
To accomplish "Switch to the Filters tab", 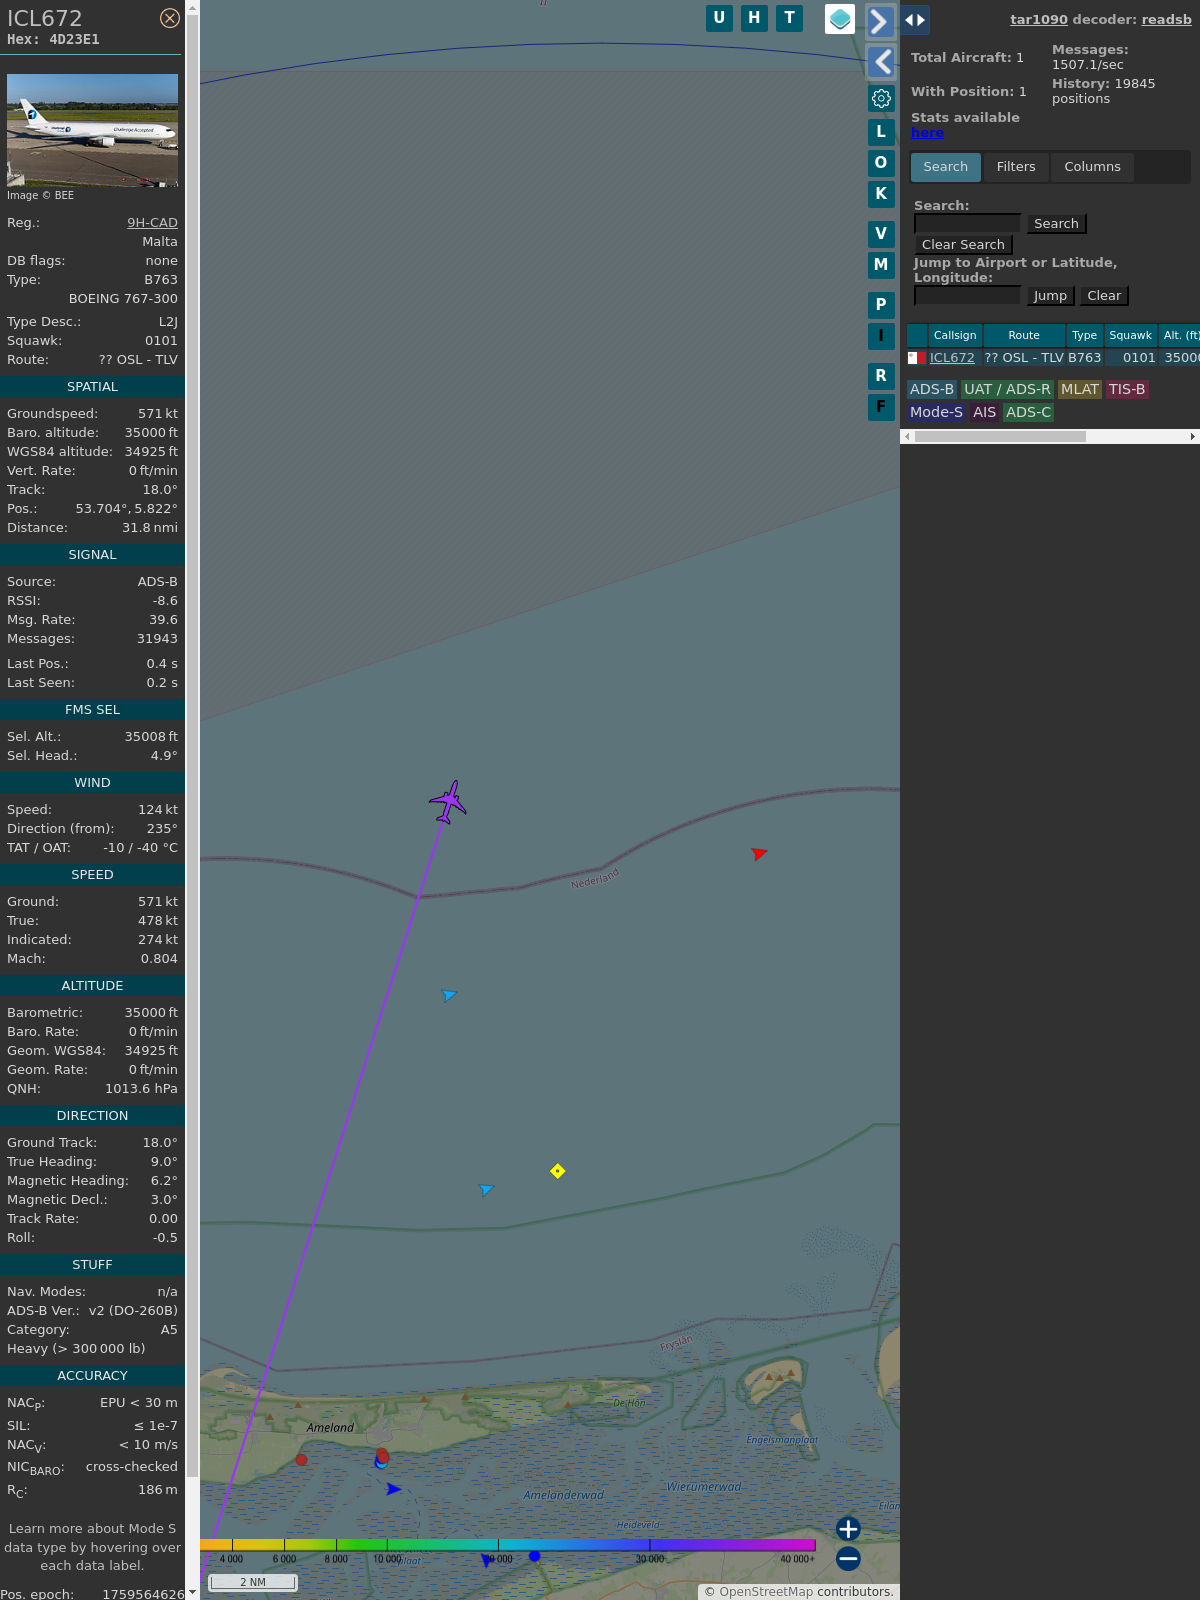I will tap(1015, 167).
